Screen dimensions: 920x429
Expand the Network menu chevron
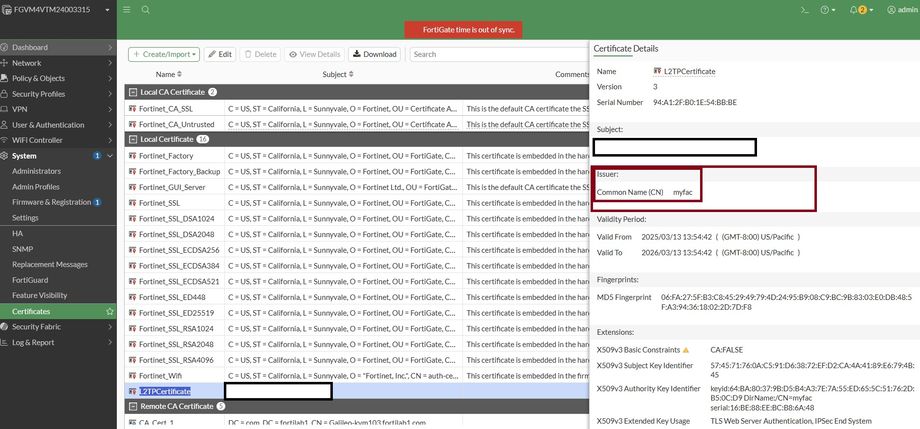[x=110, y=63]
